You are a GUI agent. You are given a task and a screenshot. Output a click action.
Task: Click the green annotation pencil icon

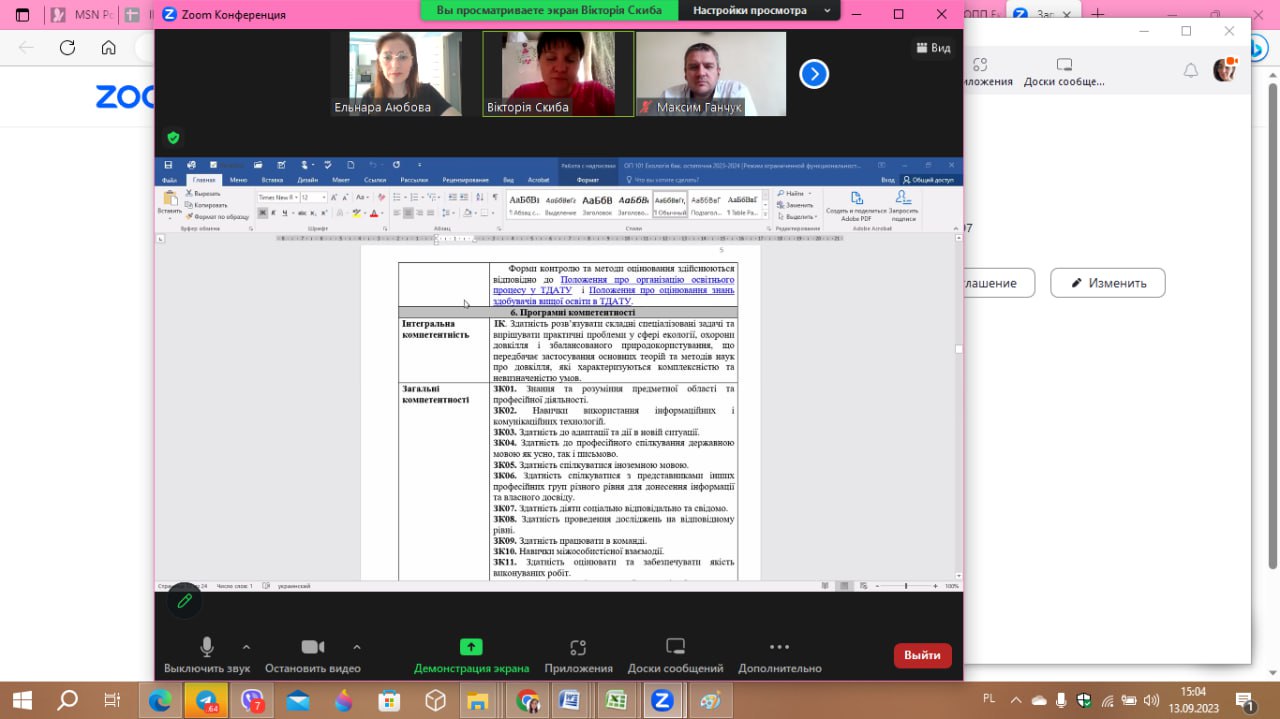tap(184, 601)
